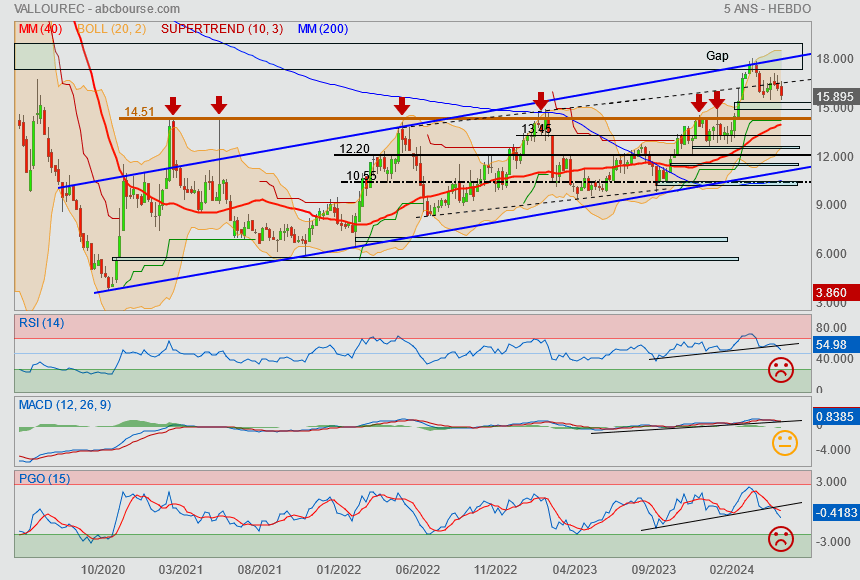Click the red 3.860 price tag
The image size is (860, 580).
click(x=835, y=293)
